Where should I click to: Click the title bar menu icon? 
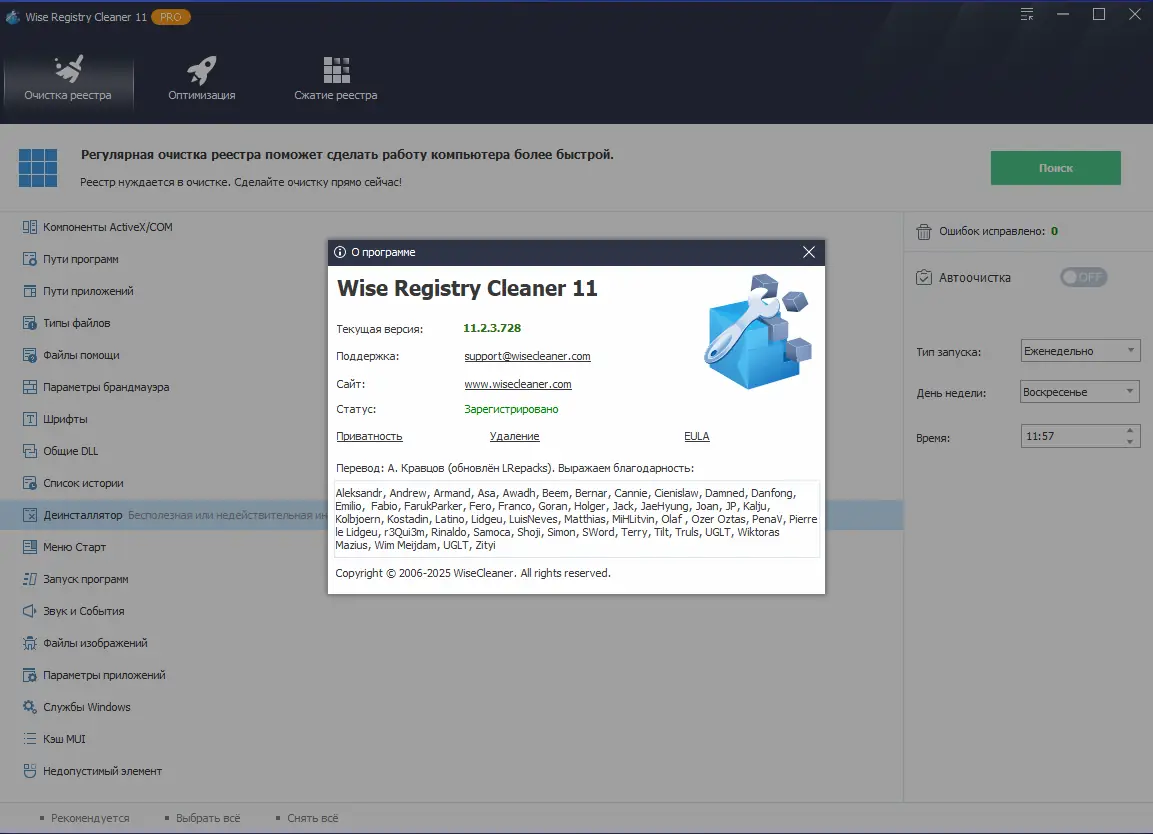(x=1027, y=15)
